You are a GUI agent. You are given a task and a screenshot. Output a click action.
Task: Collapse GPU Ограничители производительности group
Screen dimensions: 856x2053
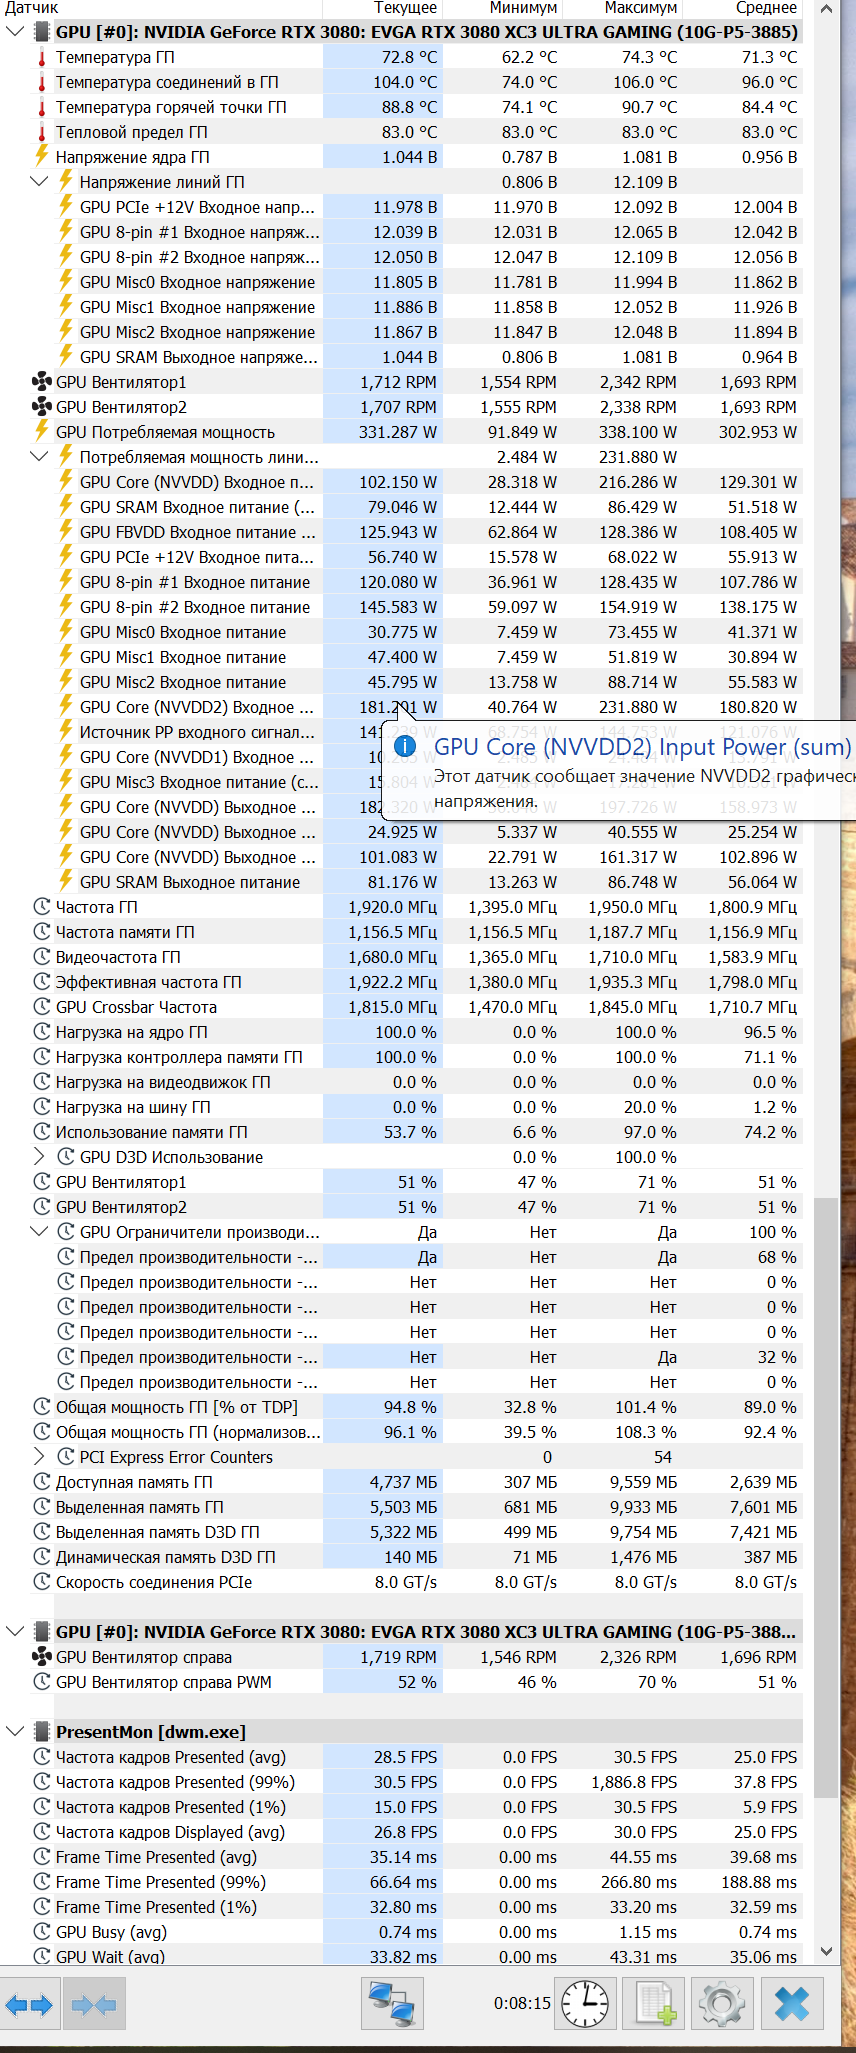coord(39,1232)
